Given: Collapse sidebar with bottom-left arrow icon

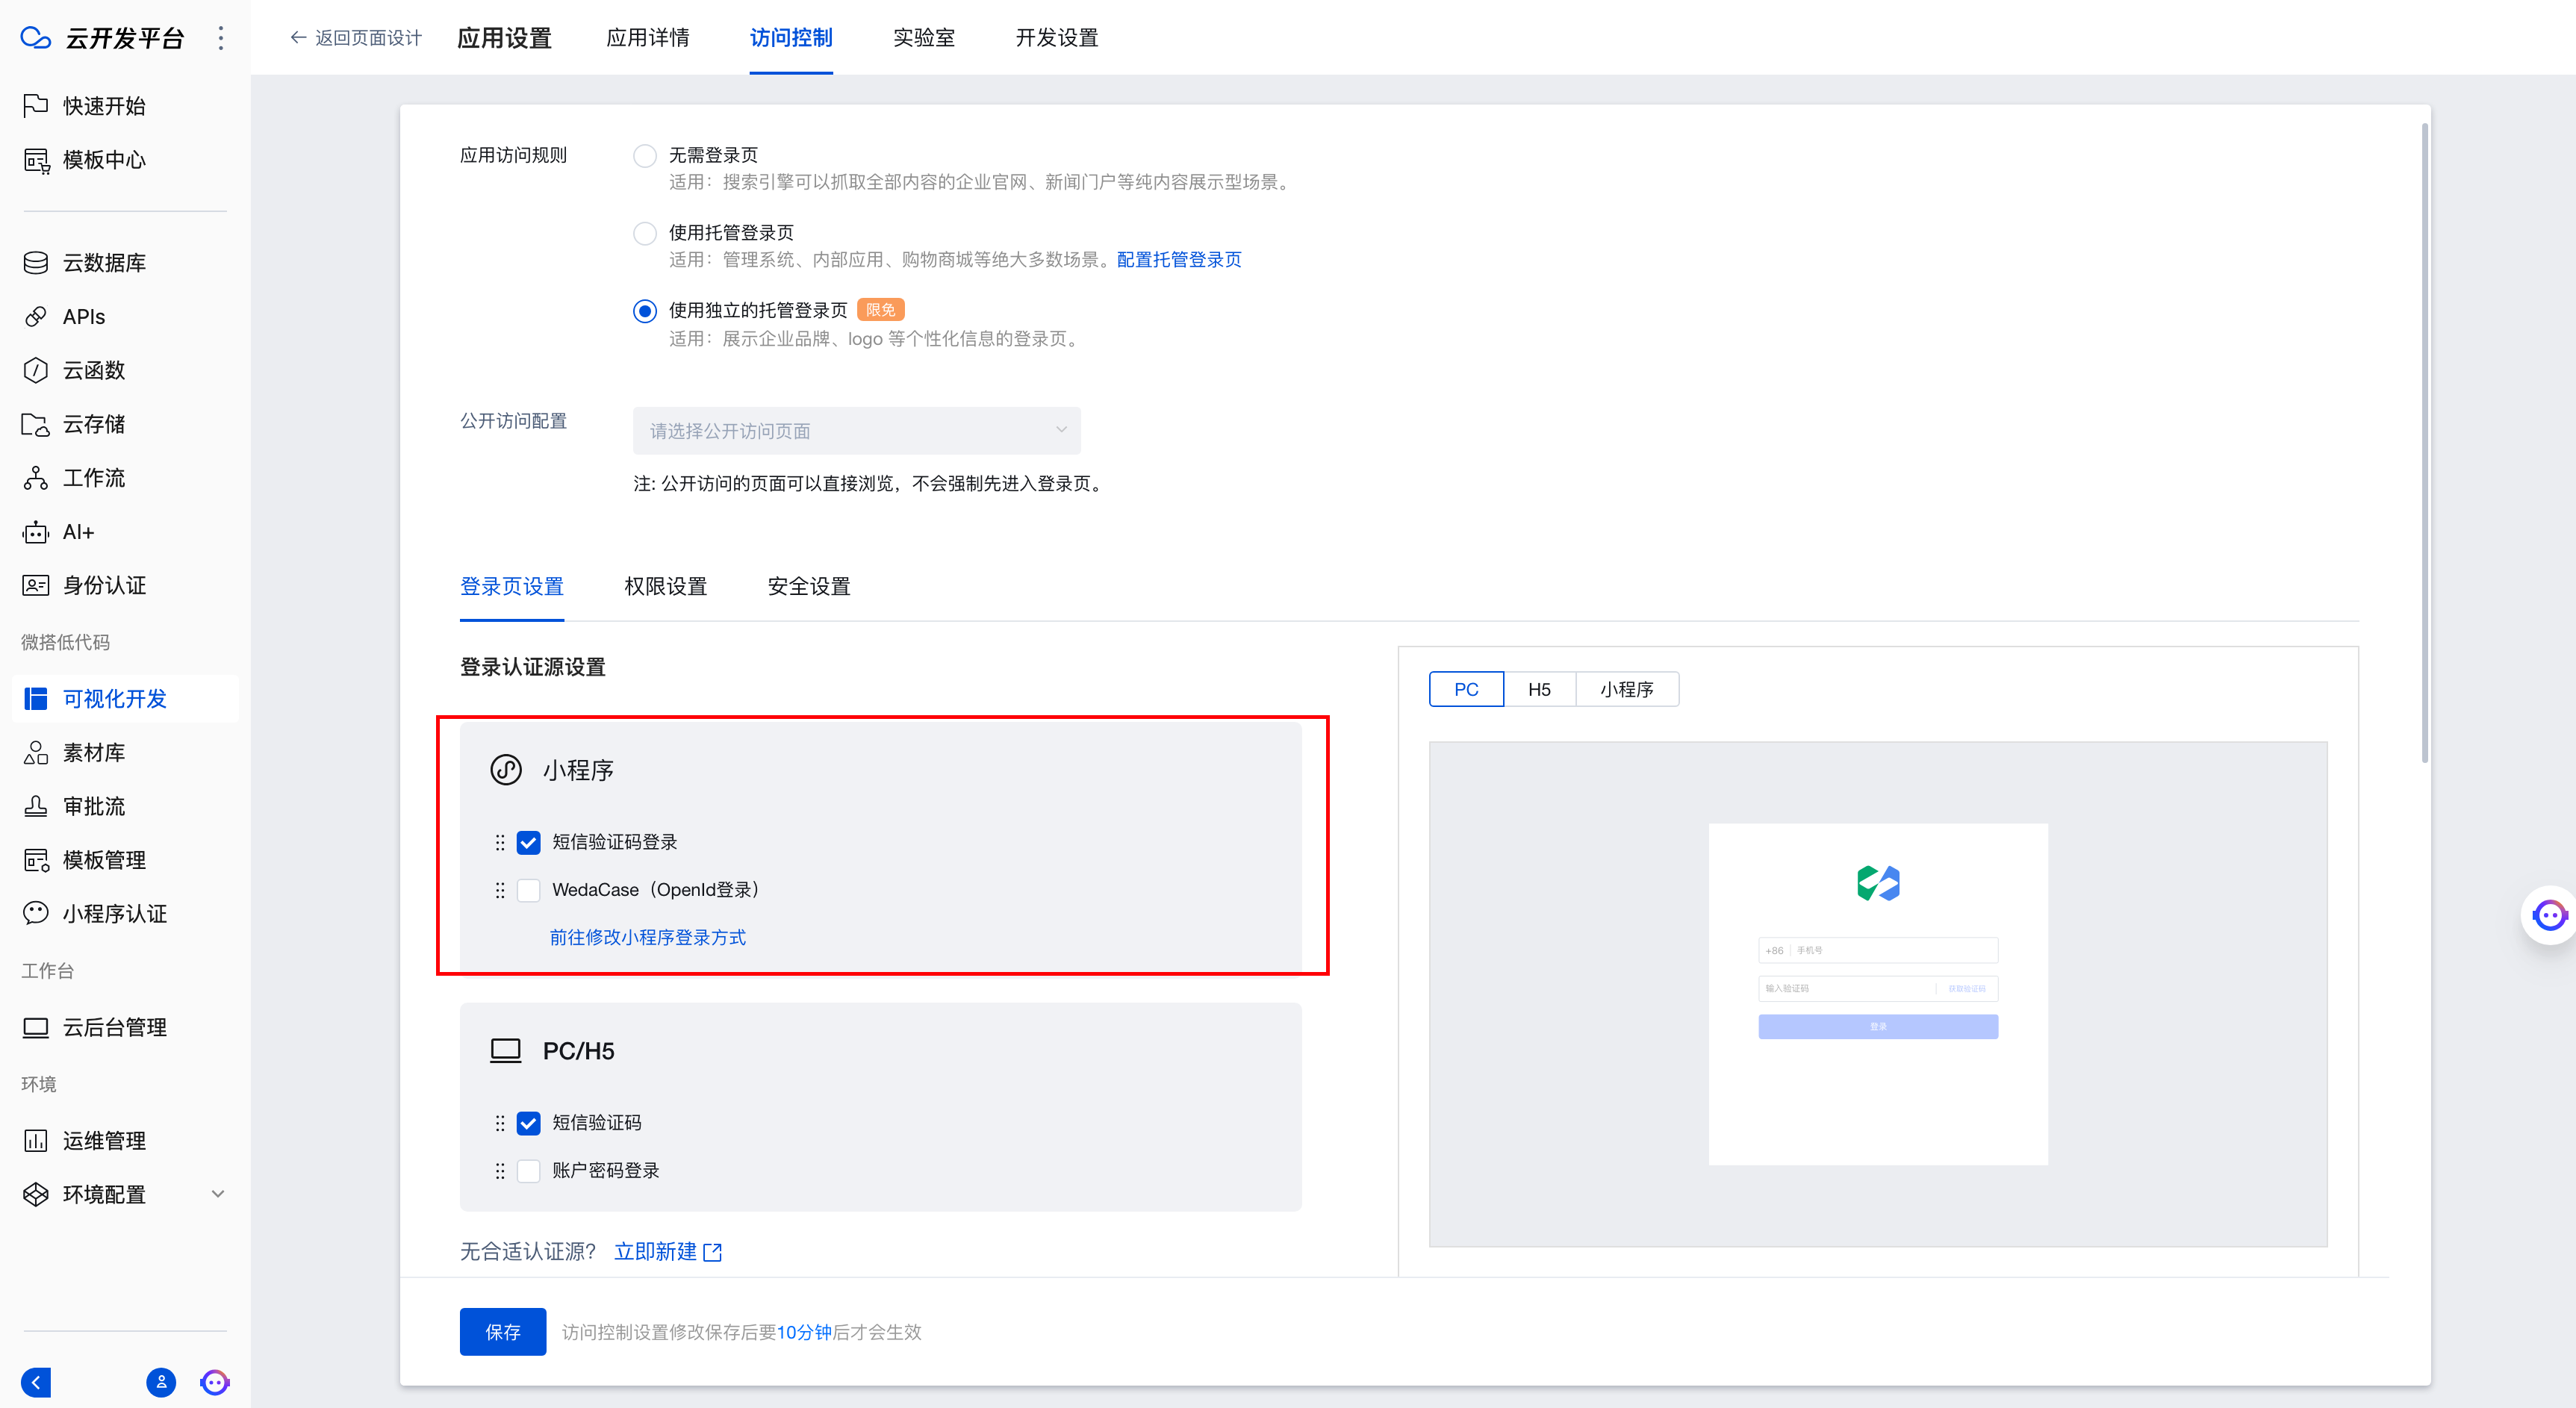Looking at the screenshot, I should point(36,1382).
